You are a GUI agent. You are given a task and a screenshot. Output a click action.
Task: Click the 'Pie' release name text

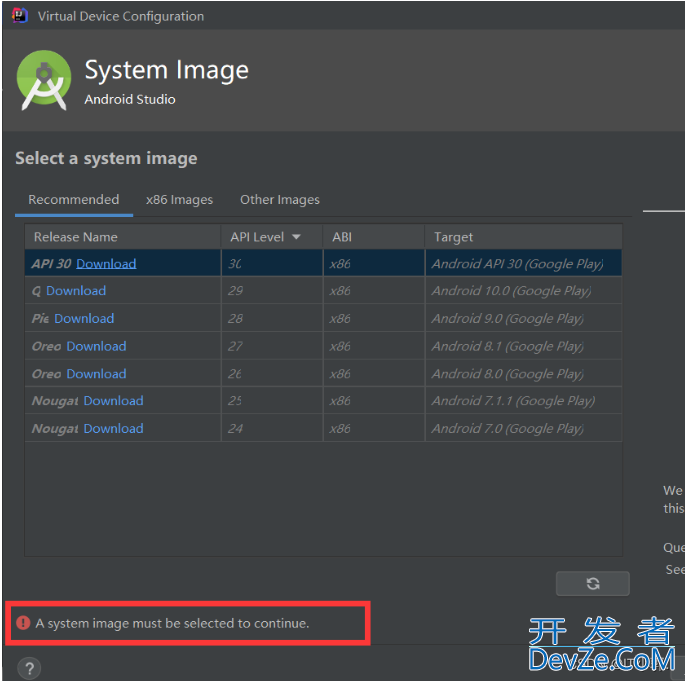pos(40,318)
